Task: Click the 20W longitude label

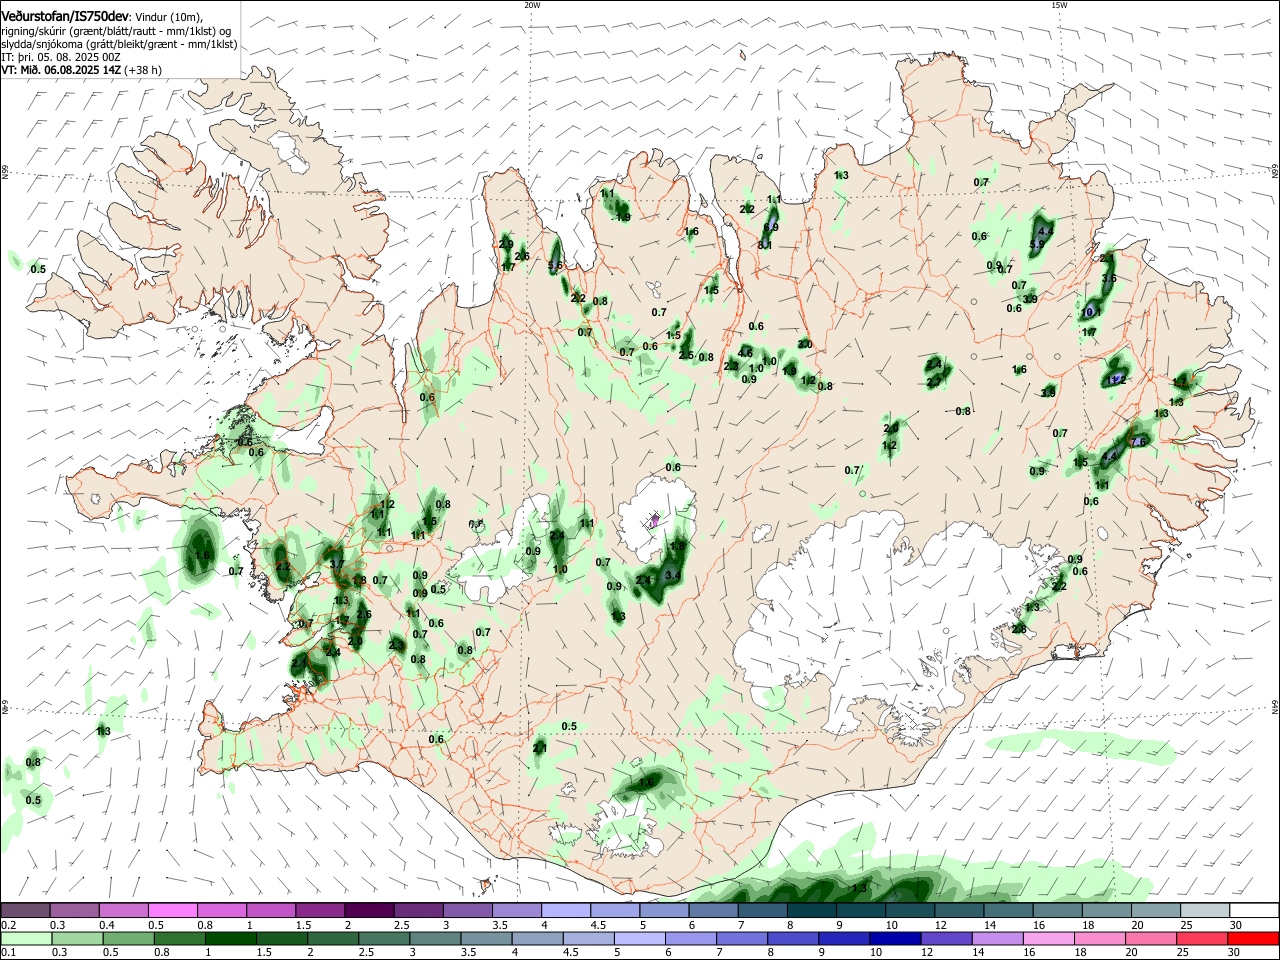Action: (x=532, y=5)
